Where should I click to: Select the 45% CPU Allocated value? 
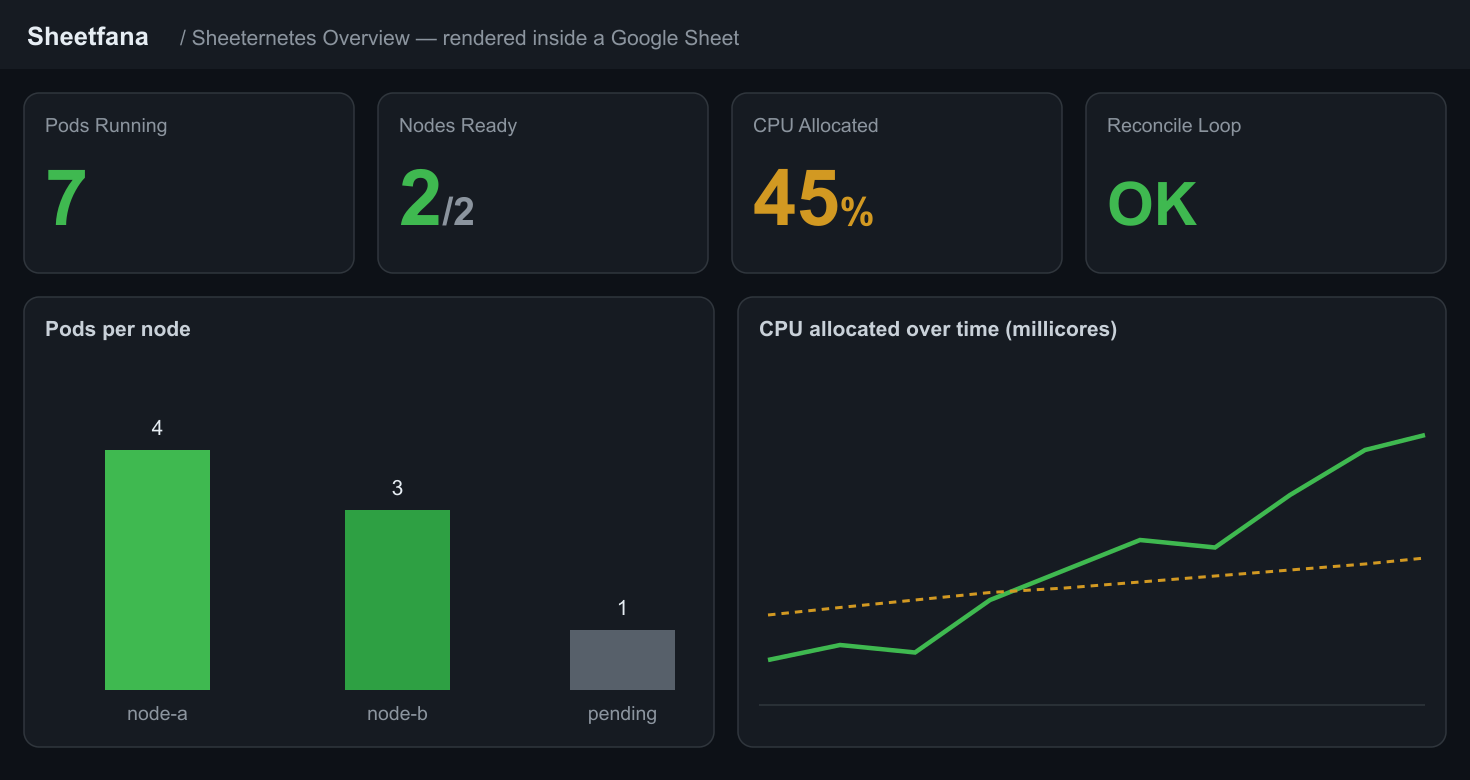(813, 199)
